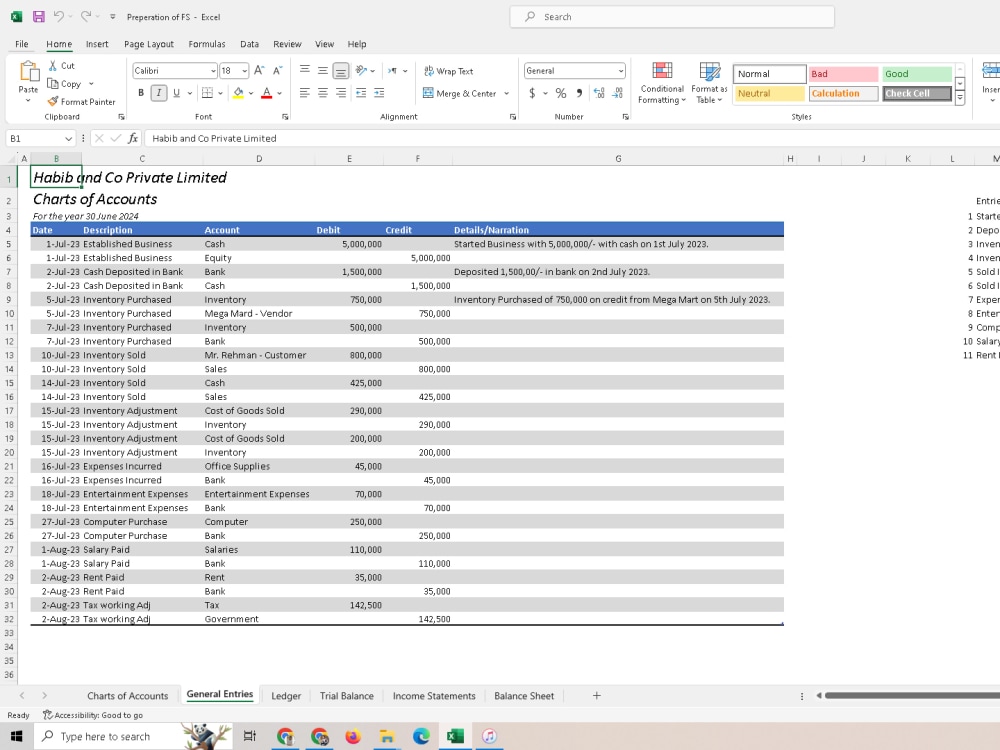Click the Decrease Indent icon
Screen dimensions: 1000x750
click(361, 93)
